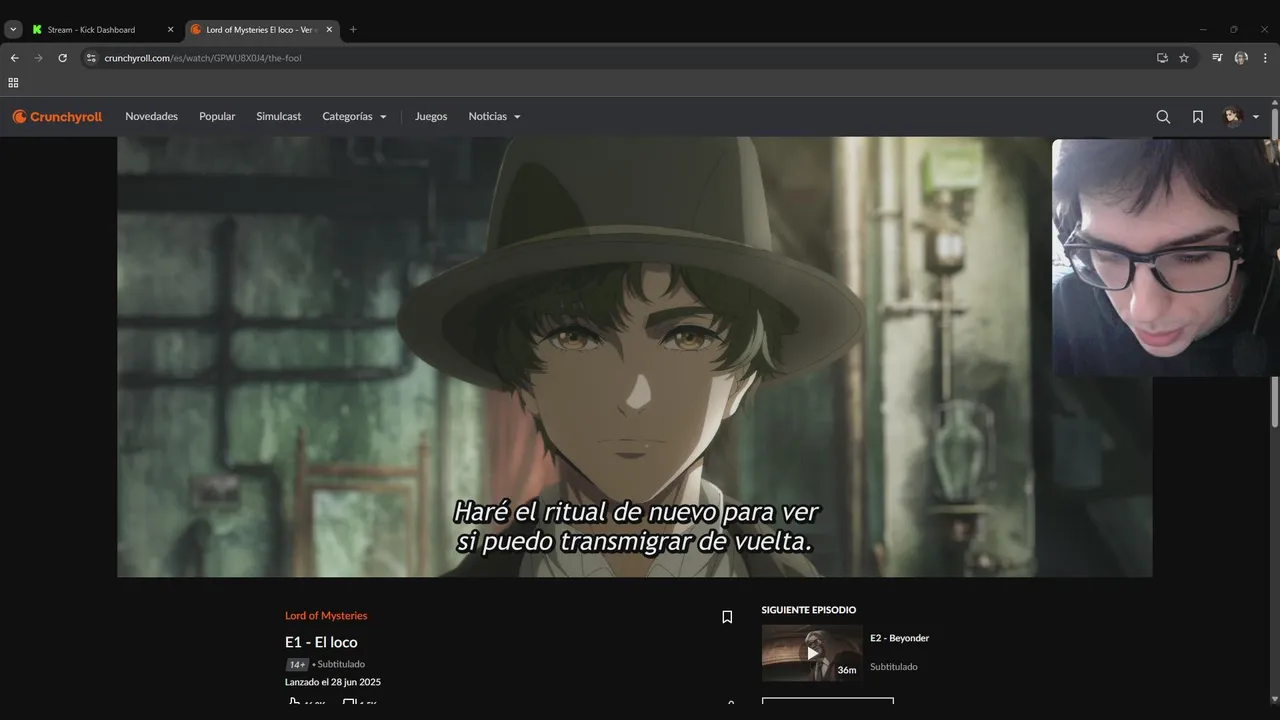Open the apps grid in bookmarks bar
The image size is (1280, 720).
pyautogui.click(x=13, y=83)
